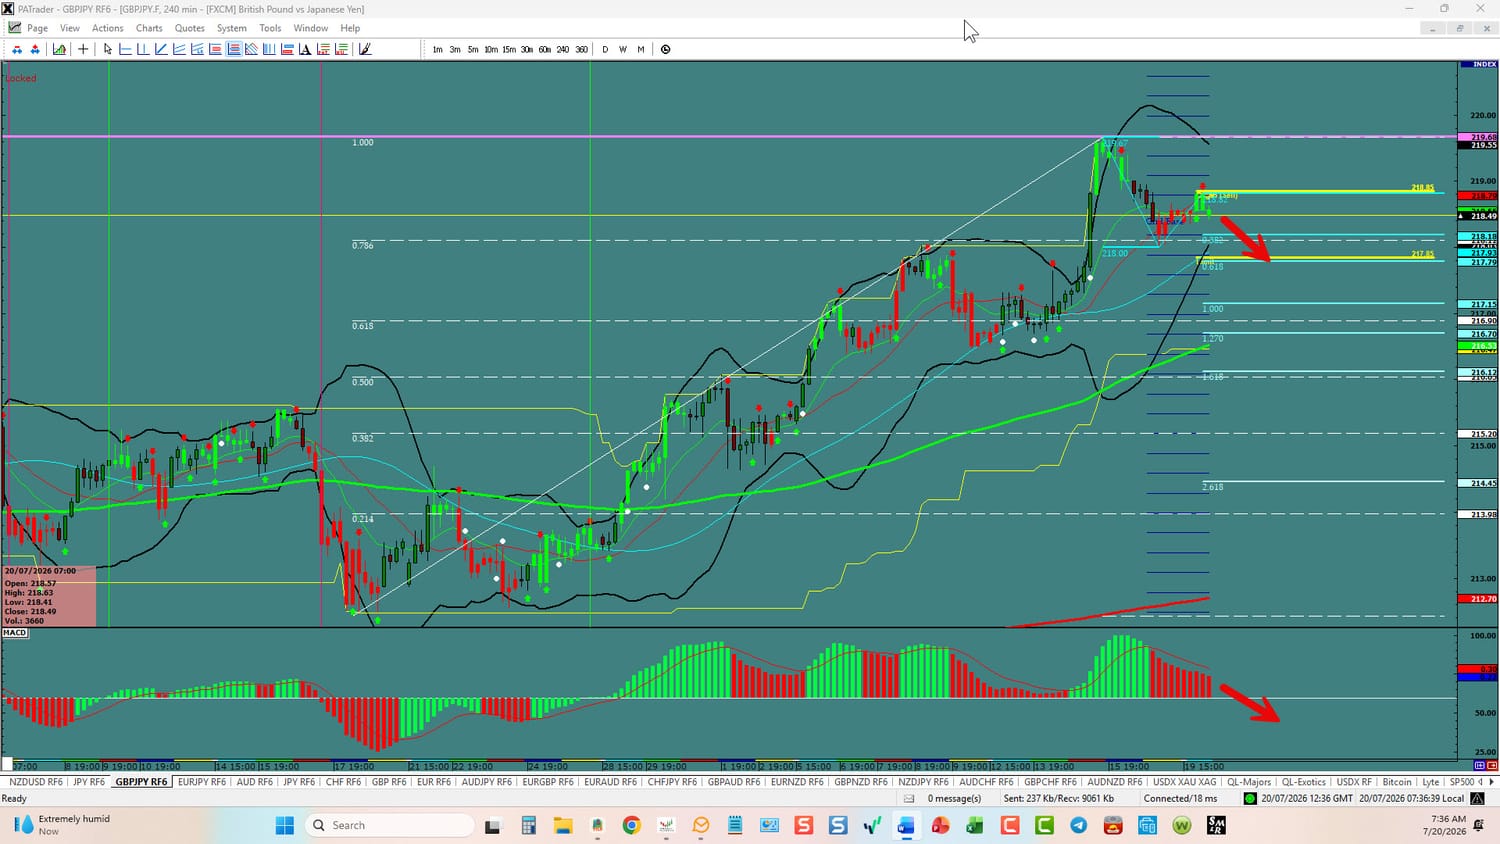Switch to Monthly (M) timeframe

tap(641, 49)
